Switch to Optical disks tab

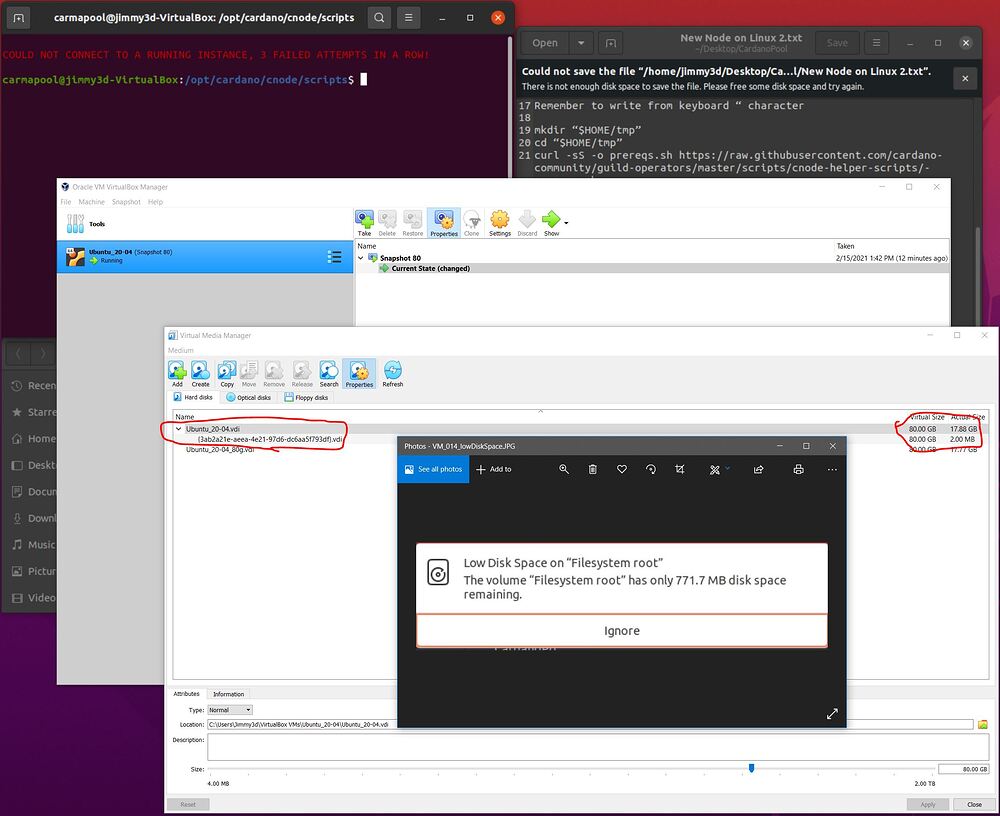pyautogui.click(x=249, y=397)
